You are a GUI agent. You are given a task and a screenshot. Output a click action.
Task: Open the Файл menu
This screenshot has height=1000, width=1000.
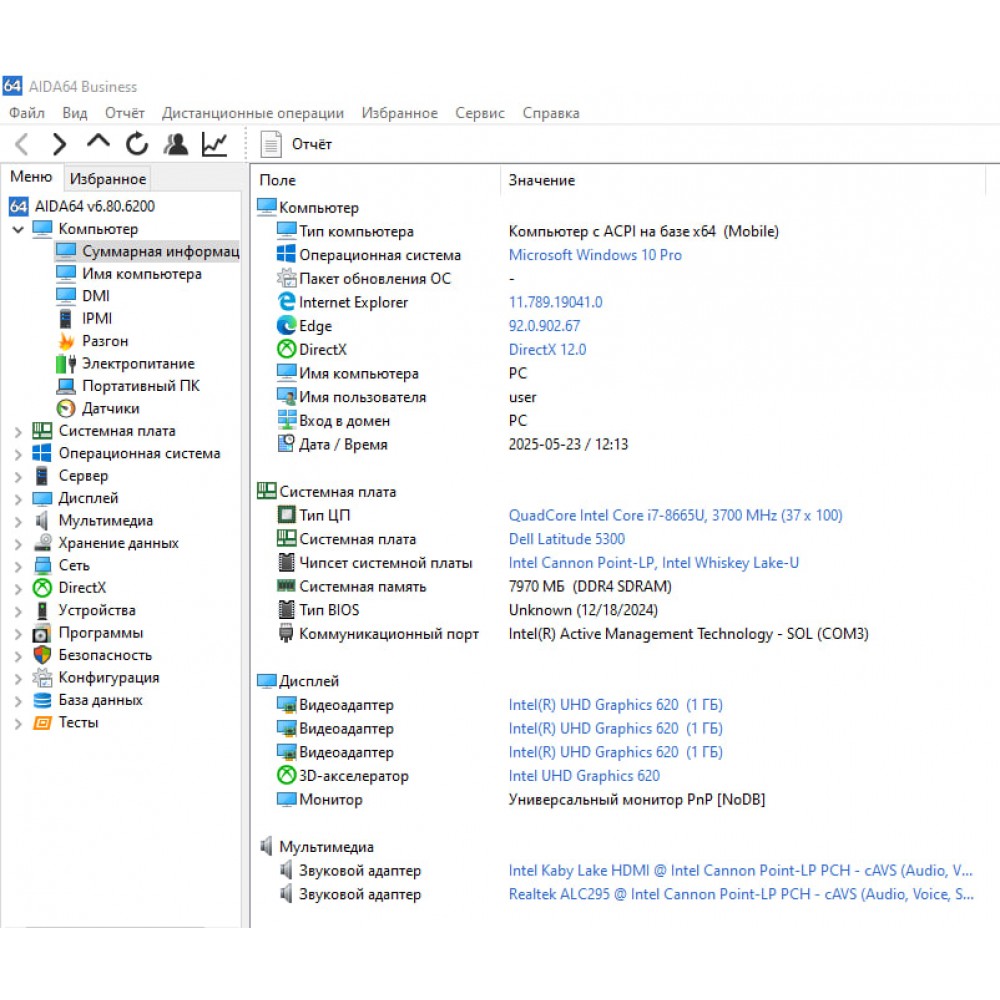27,113
